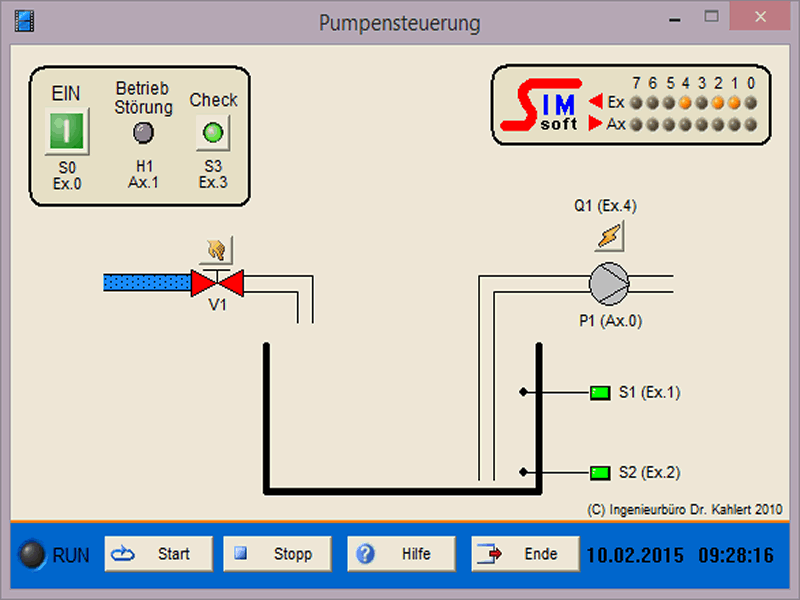Click the Ax bit 7 output LED

pos(637,125)
